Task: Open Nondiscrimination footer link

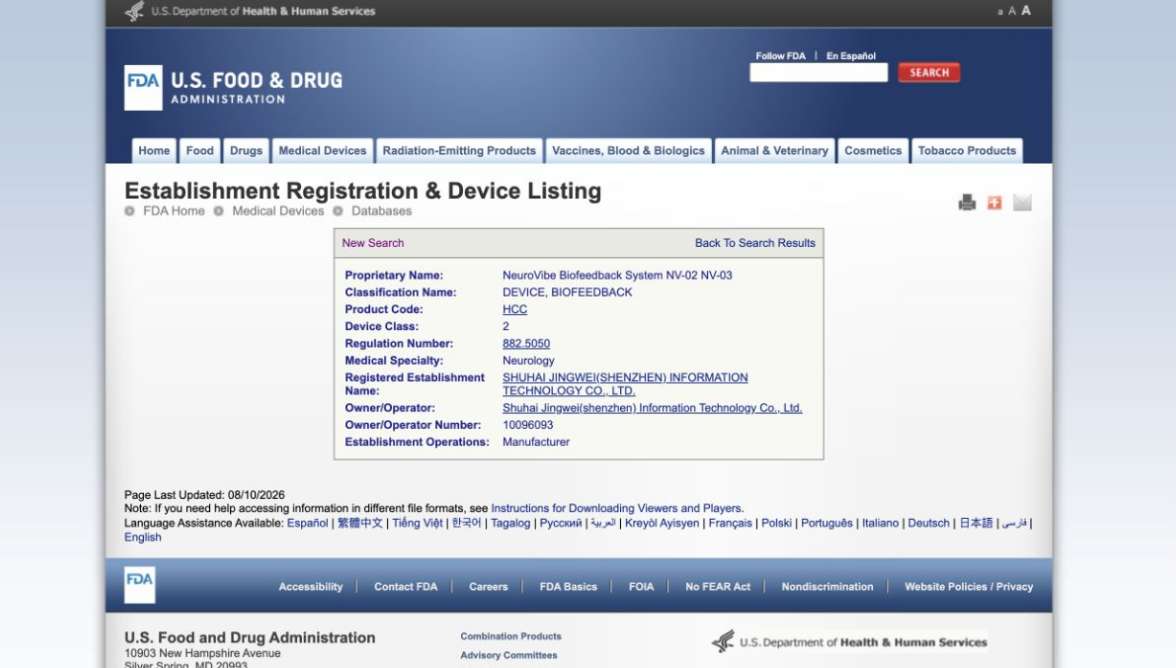Action: coord(827,587)
